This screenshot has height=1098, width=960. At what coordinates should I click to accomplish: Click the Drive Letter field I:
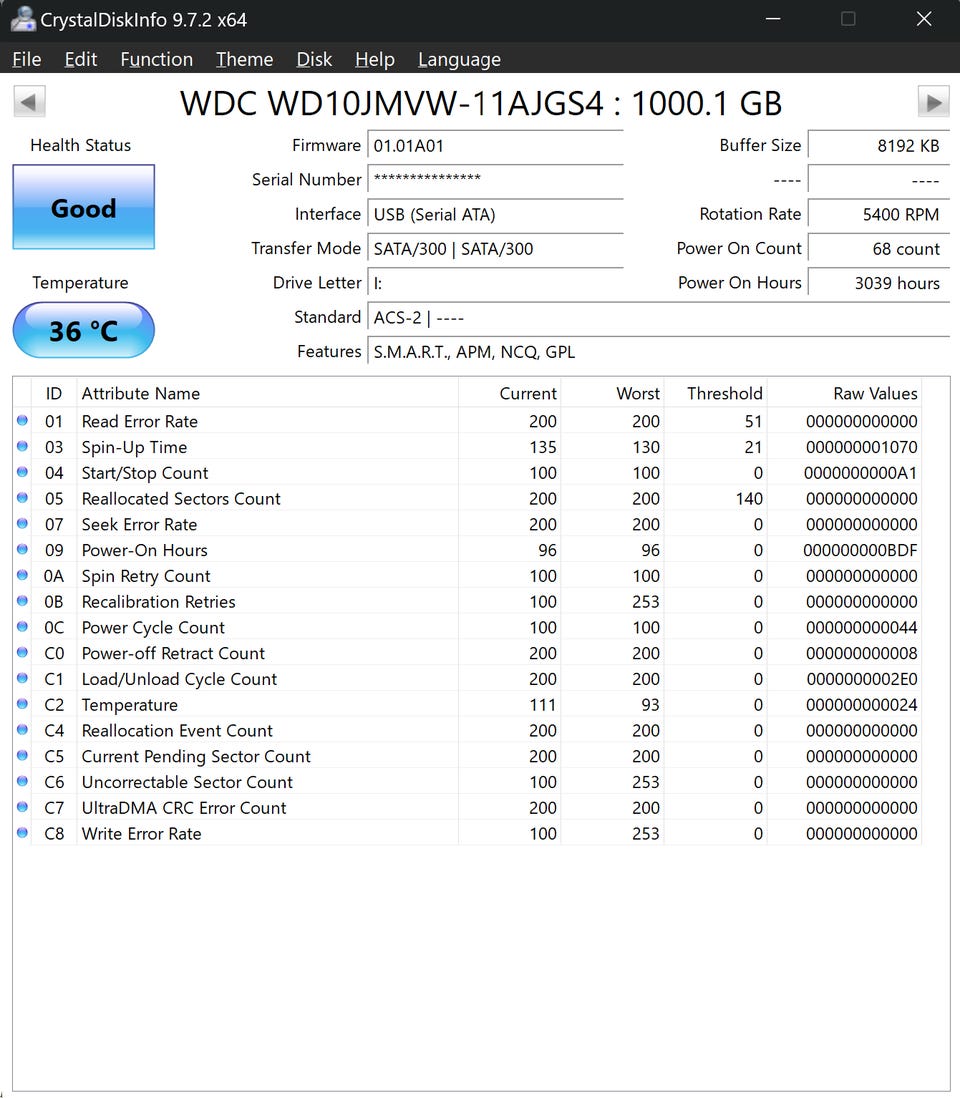pos(495,283)
